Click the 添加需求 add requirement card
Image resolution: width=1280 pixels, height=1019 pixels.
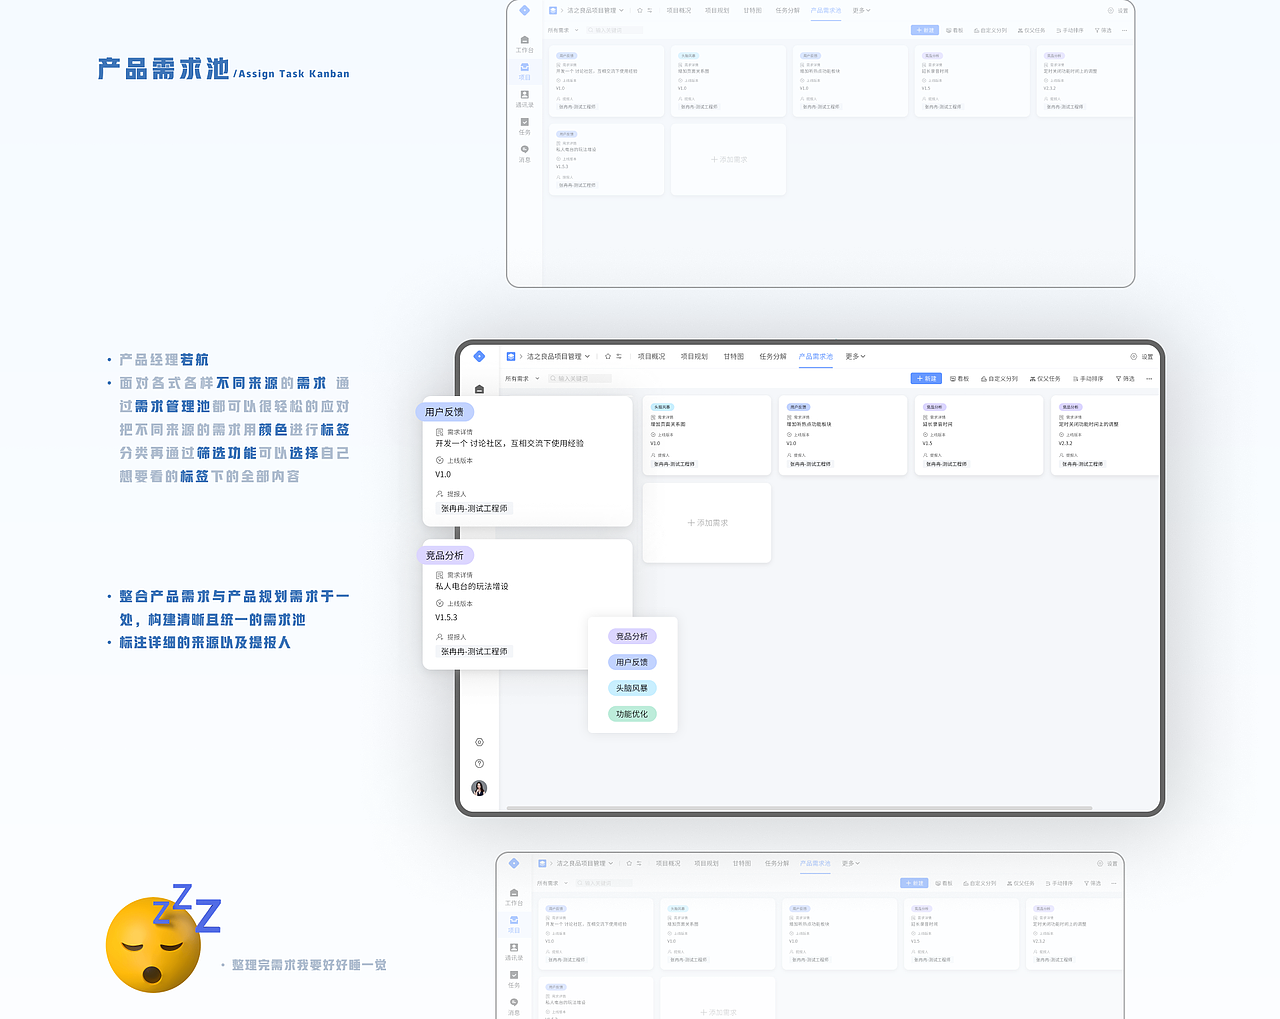coord(707,522)
